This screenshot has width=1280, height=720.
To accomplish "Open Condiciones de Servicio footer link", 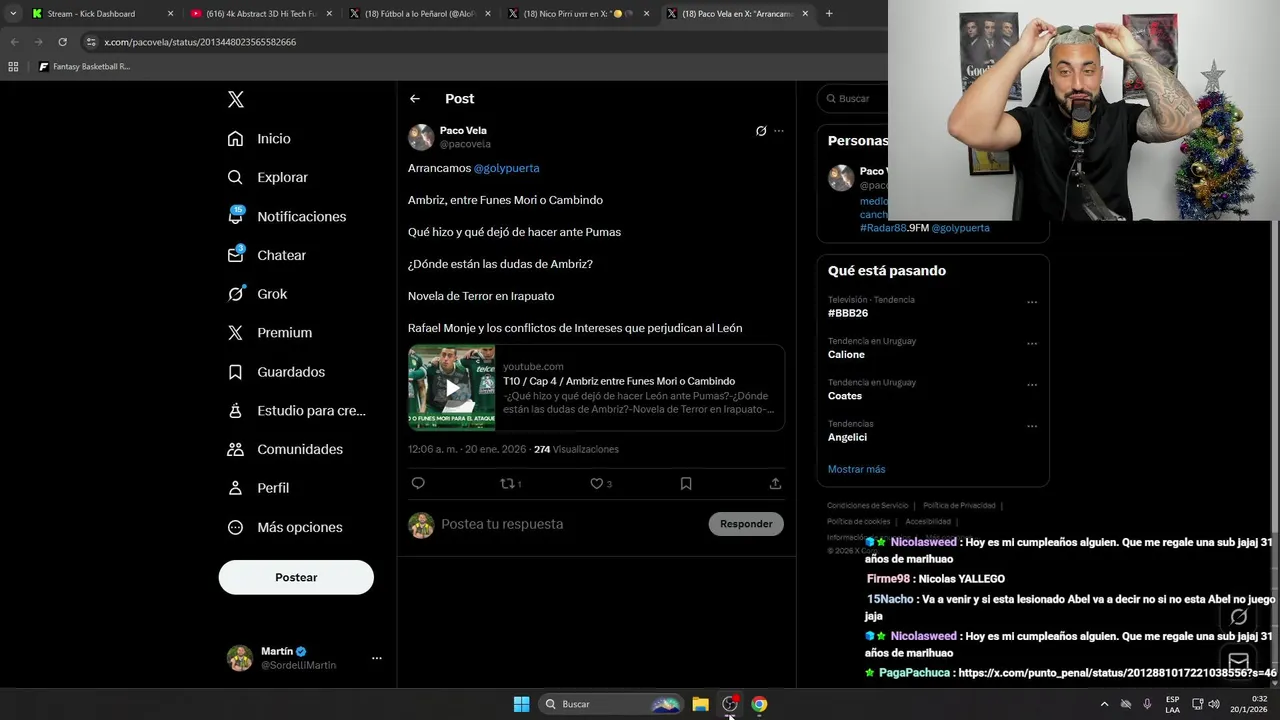I will pyautogui.click(x=868, y=506).
